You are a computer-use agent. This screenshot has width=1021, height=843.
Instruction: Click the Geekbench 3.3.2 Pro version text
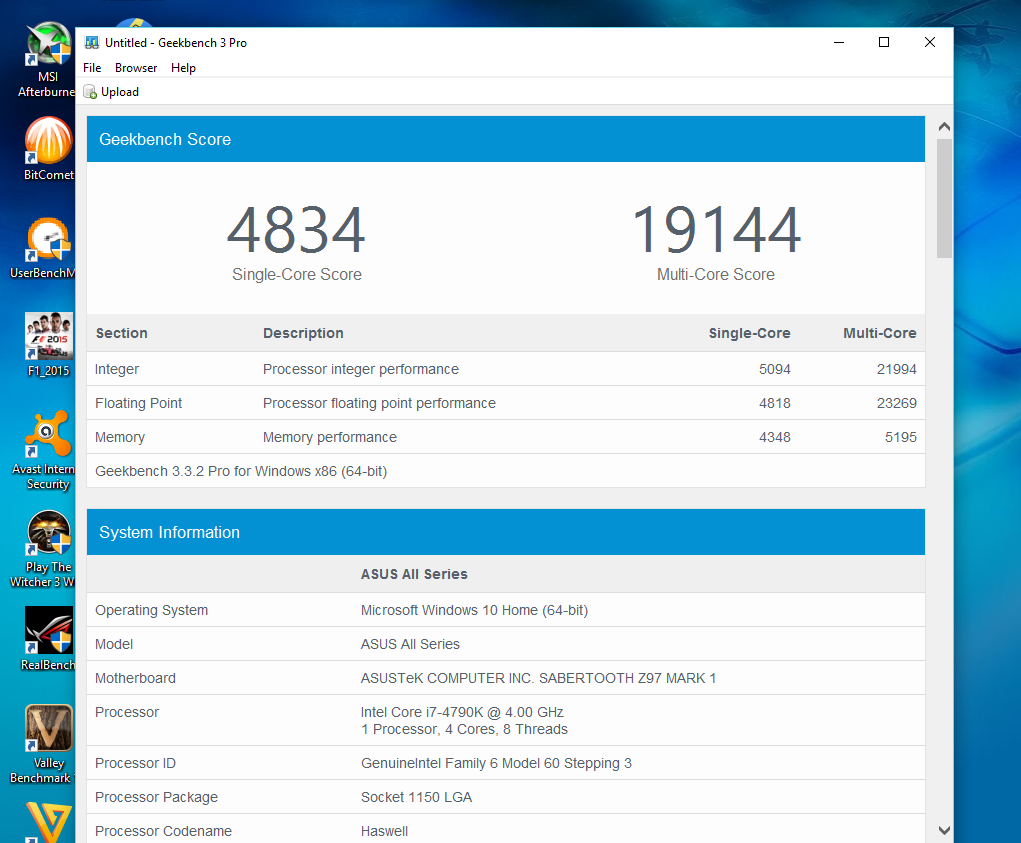[241, 471]
